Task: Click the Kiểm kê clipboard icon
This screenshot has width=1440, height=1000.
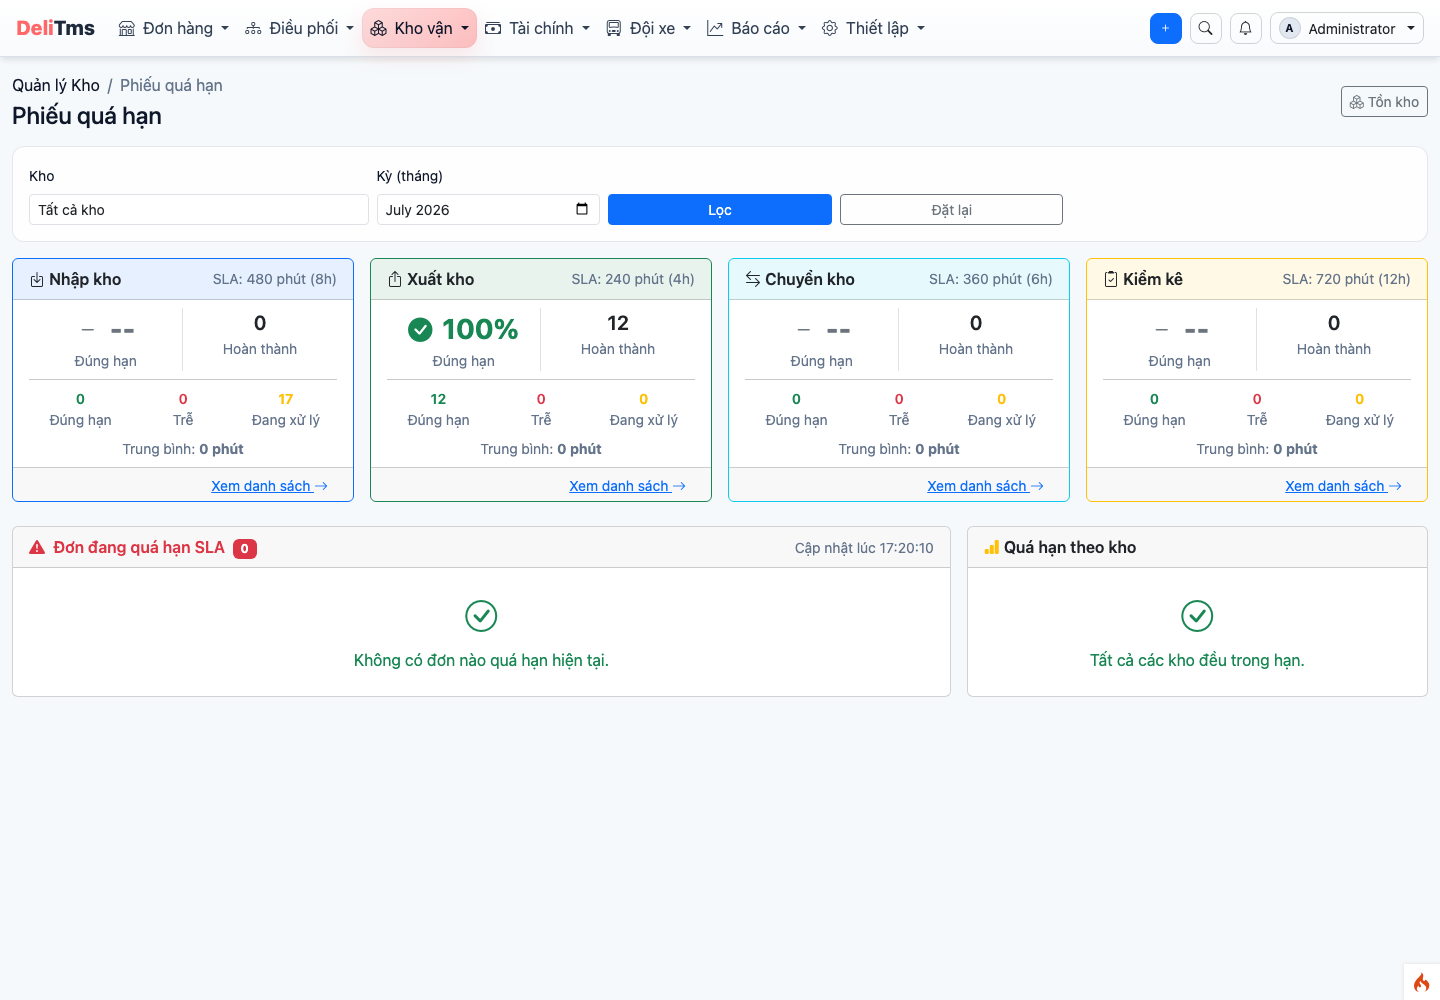Action: (x=1111, y=279)
